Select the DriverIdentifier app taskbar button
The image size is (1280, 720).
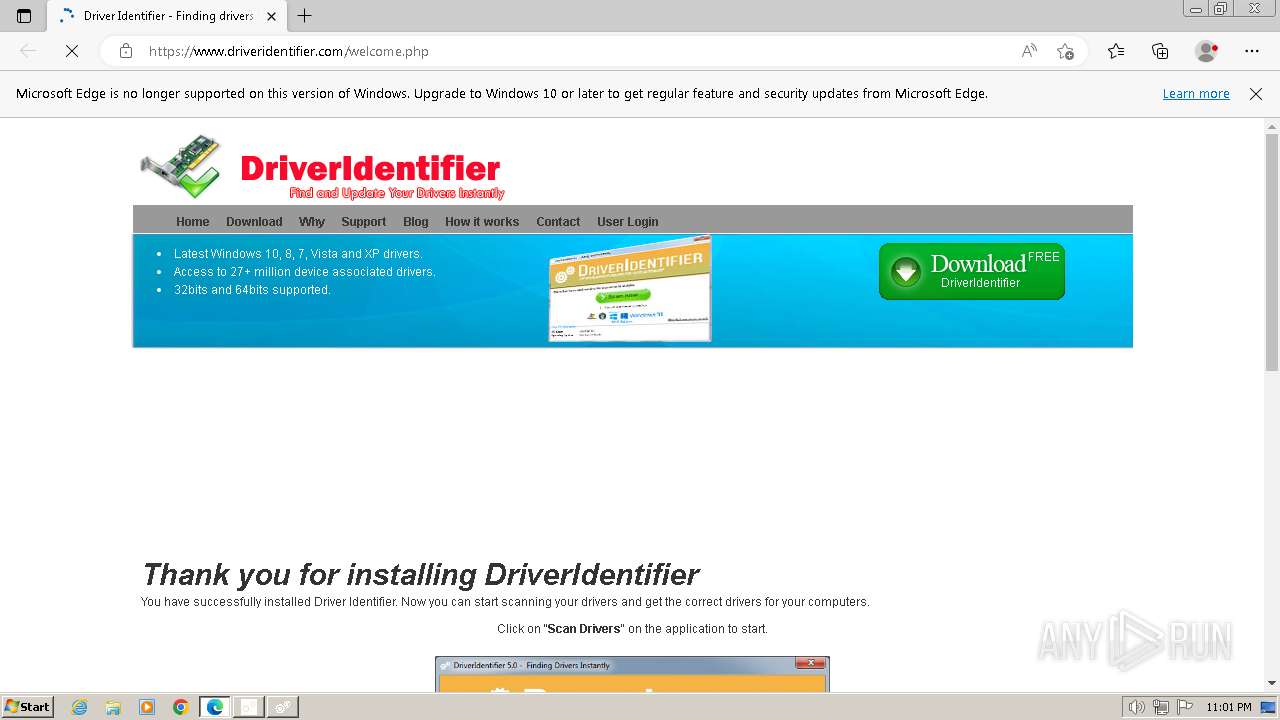[282, 707]
